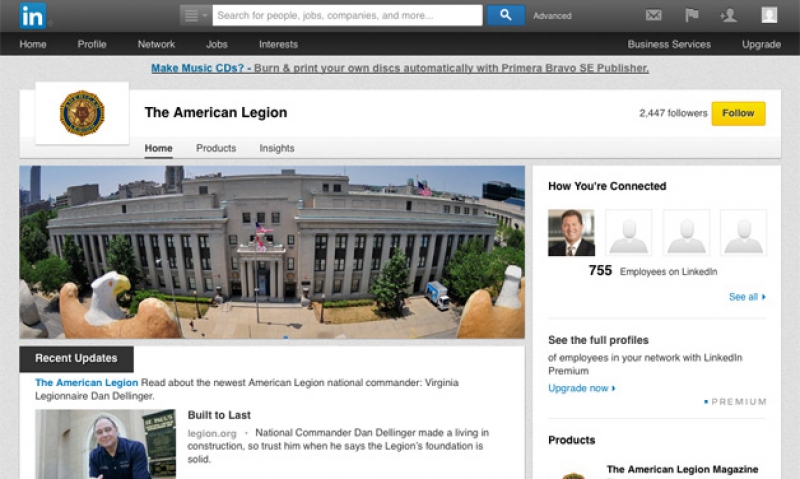Open the messages envelope icon
The height and width of the screenshot is (479, 800).
click(x=654, y=15)
